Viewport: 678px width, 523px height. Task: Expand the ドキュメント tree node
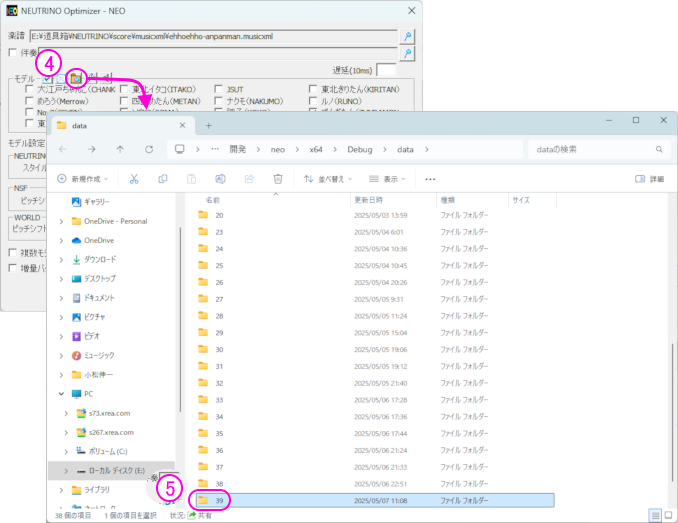pyautogui.click(x=61, y=298)
